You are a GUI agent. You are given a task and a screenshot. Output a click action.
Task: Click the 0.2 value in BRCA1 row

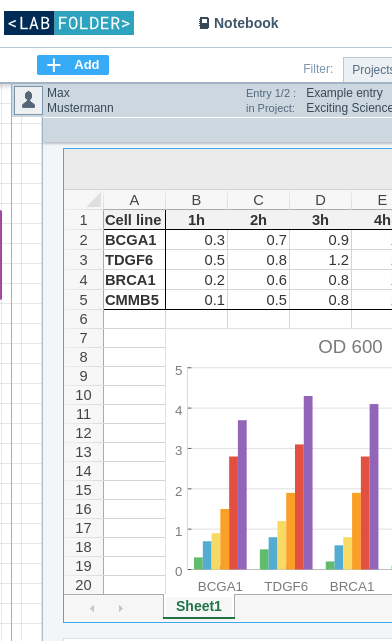[196, 280]
